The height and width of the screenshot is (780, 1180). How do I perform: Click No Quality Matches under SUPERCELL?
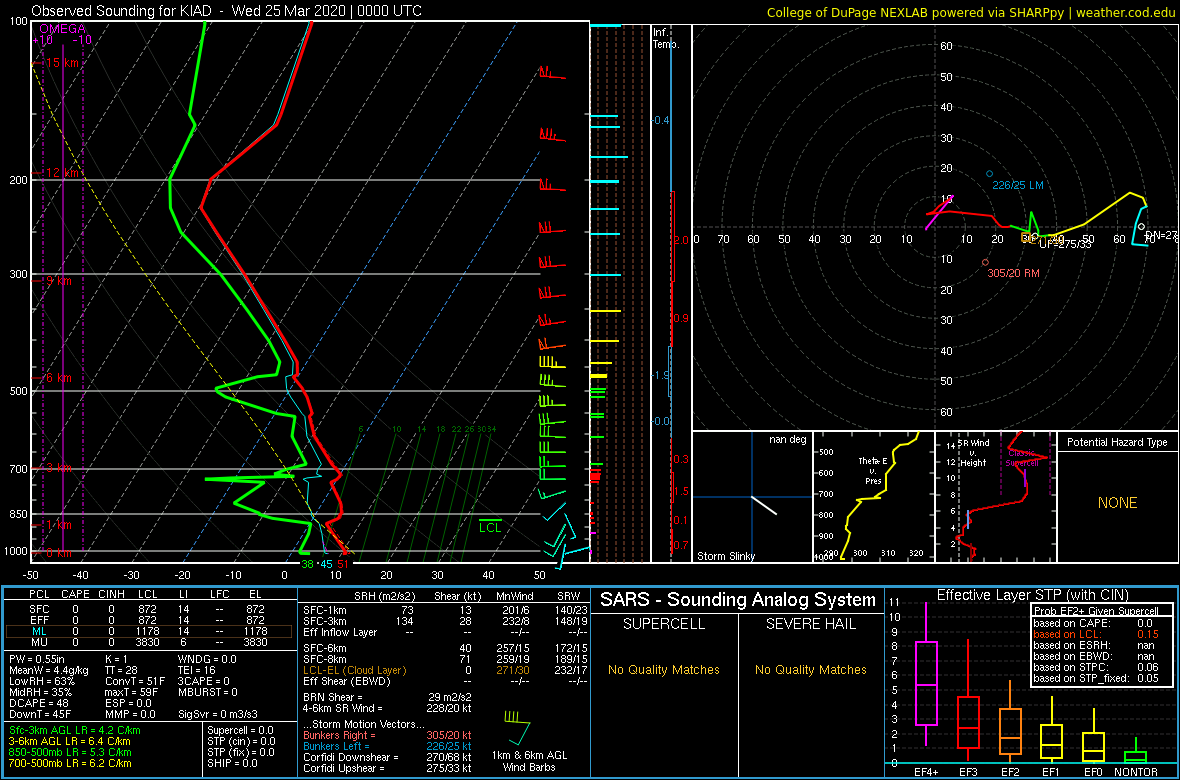[x=664, y=669]
